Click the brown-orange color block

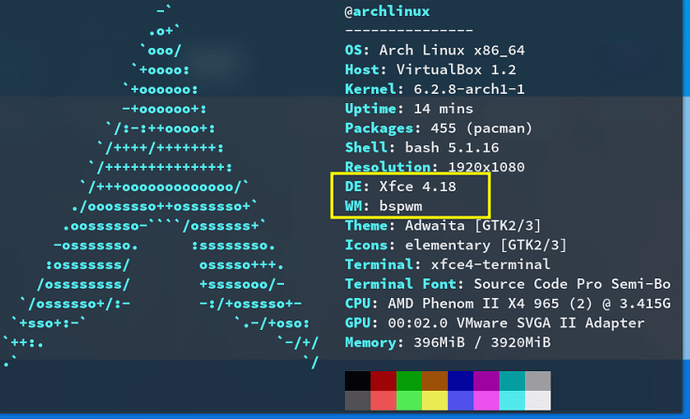point(435,381)
